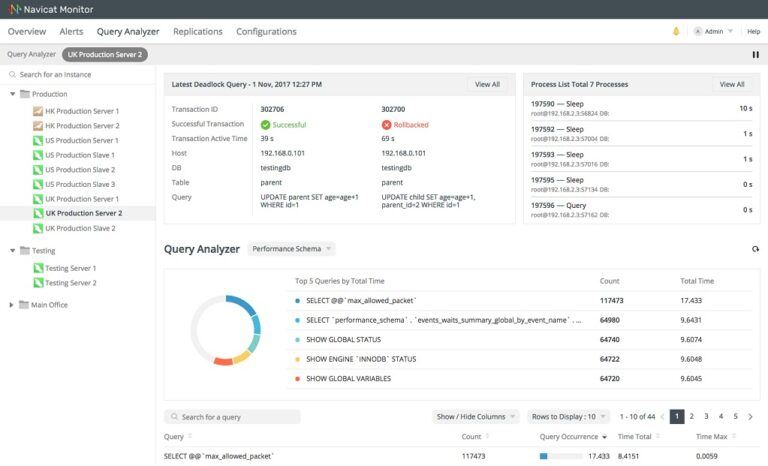768x466 pixels.
Task: Open the Rows to Display dropdown
Action: pyautogui.click(x=569, y=417)
